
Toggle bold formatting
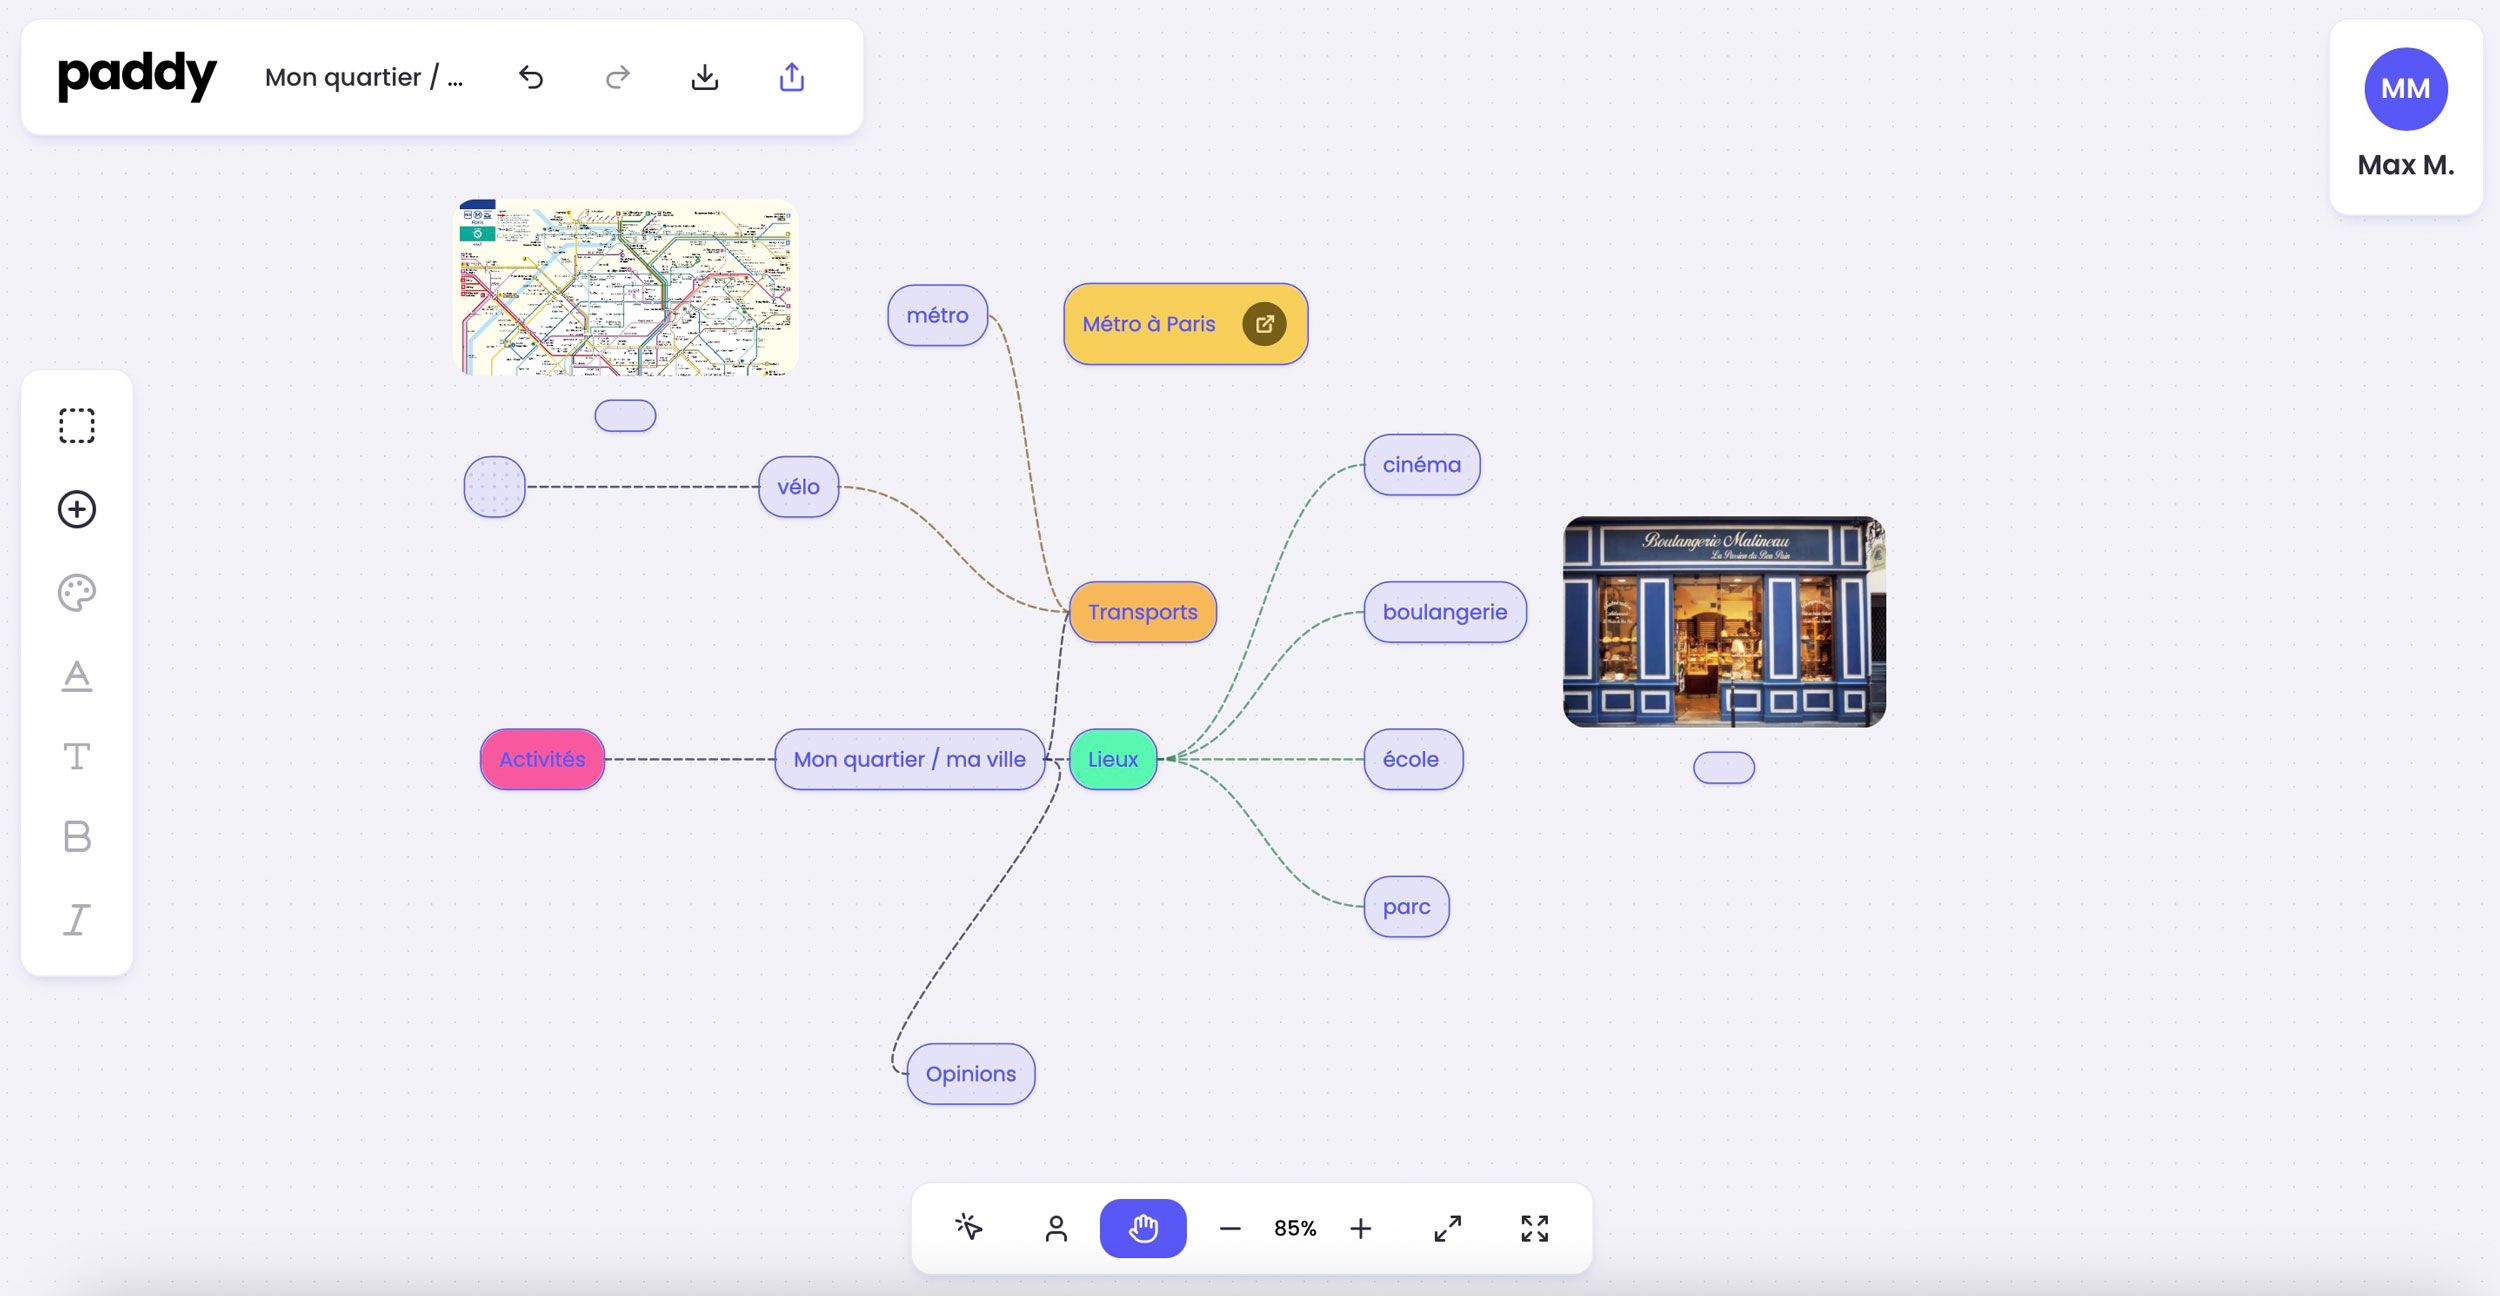pyautogui.click(x=77, y=836)
